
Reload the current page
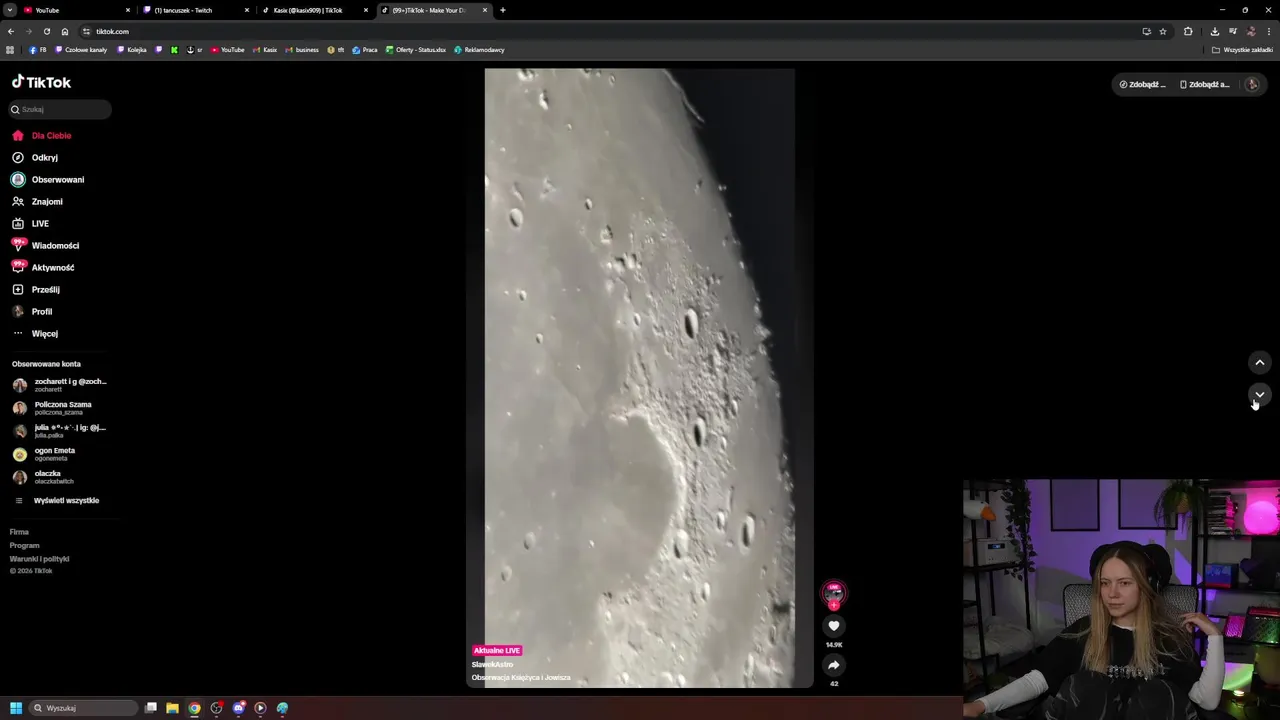coord(46,31)
